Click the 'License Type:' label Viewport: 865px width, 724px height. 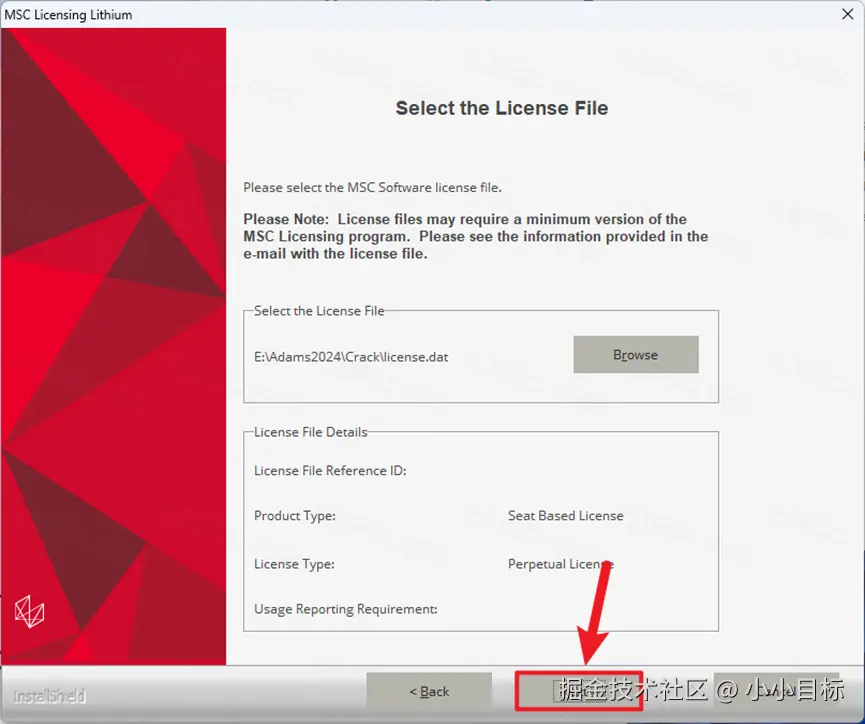point(294,564)
